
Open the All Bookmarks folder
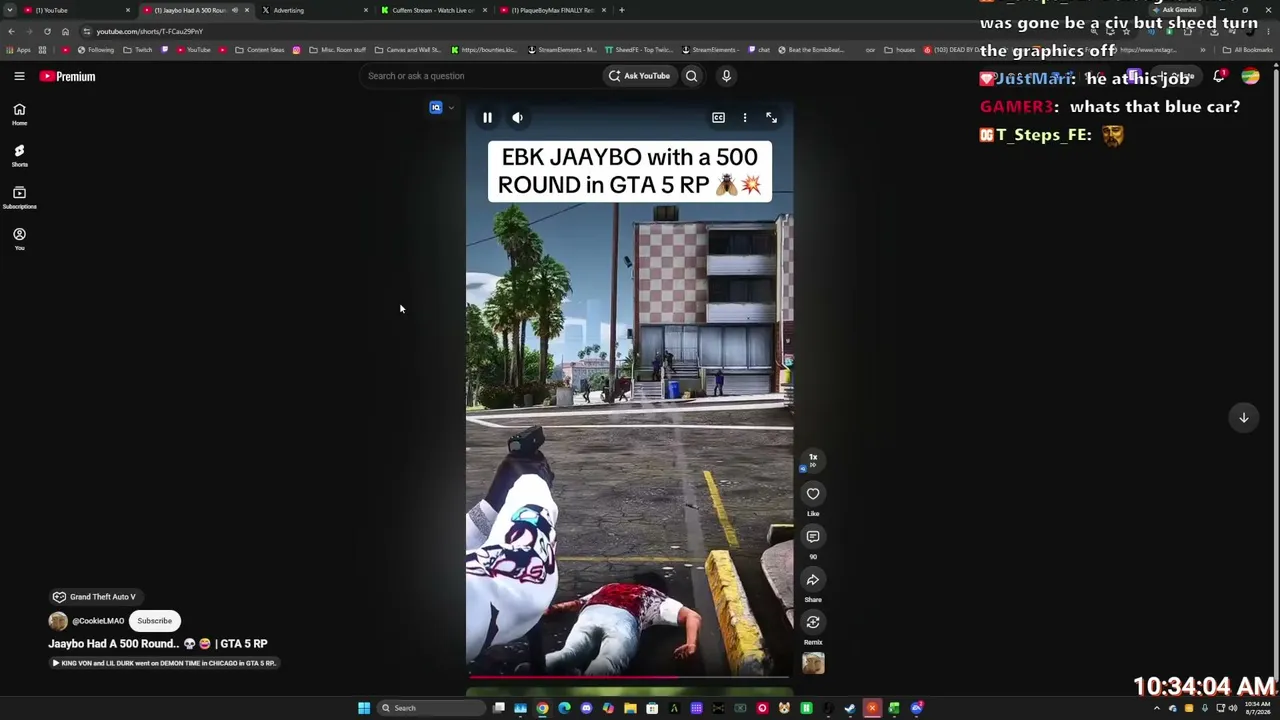click(1247, 50)
